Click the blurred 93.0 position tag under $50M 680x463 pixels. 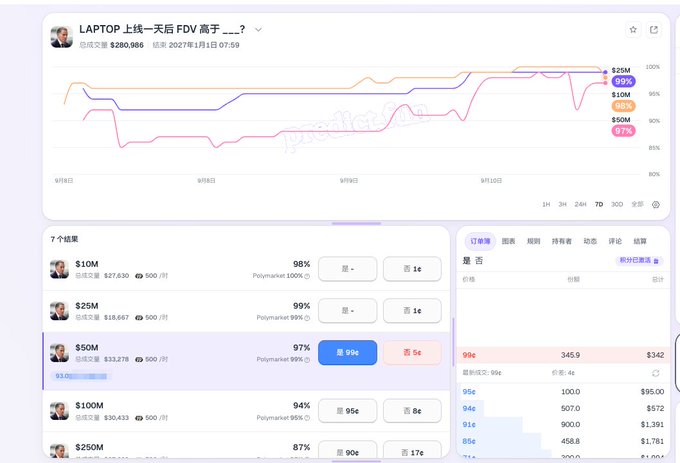(81, 376)
